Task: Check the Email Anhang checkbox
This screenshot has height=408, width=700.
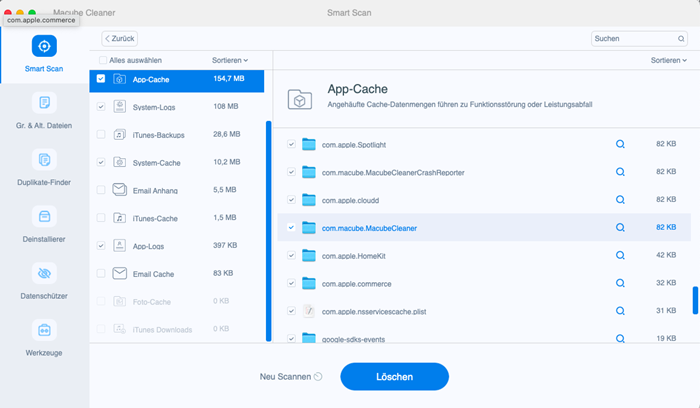Action: pos(101,190)
